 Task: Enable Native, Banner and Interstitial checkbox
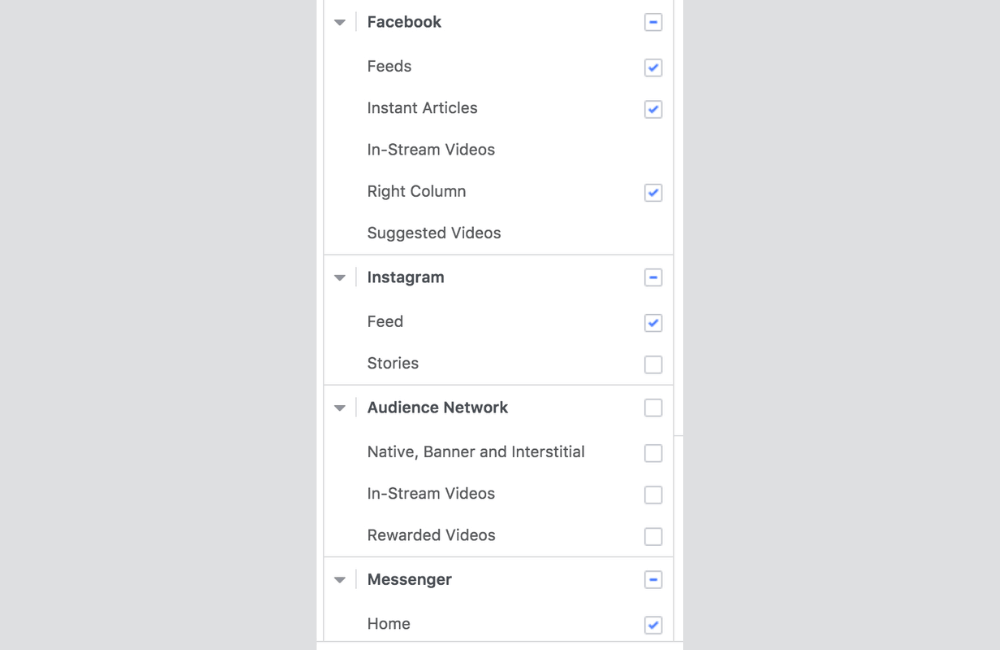click(x=653, y=453)
